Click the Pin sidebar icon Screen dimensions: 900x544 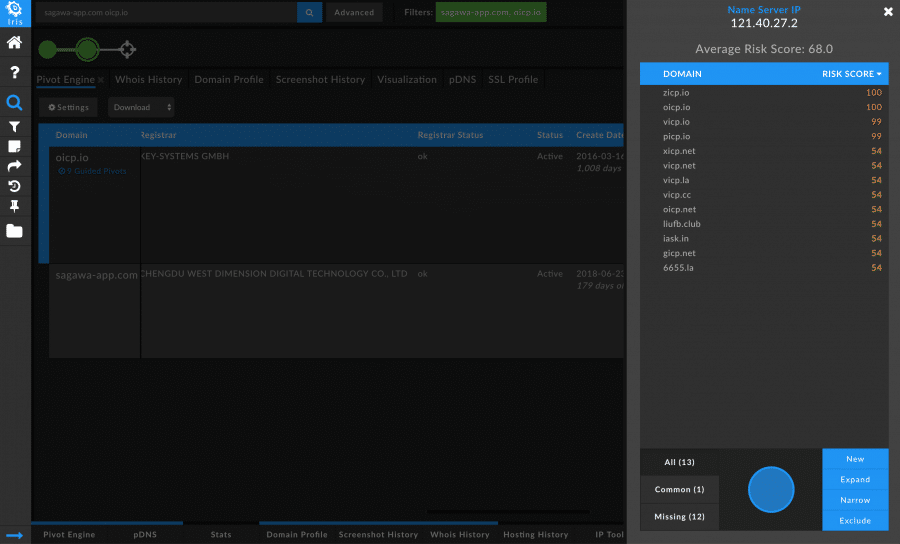click(14, 206)
